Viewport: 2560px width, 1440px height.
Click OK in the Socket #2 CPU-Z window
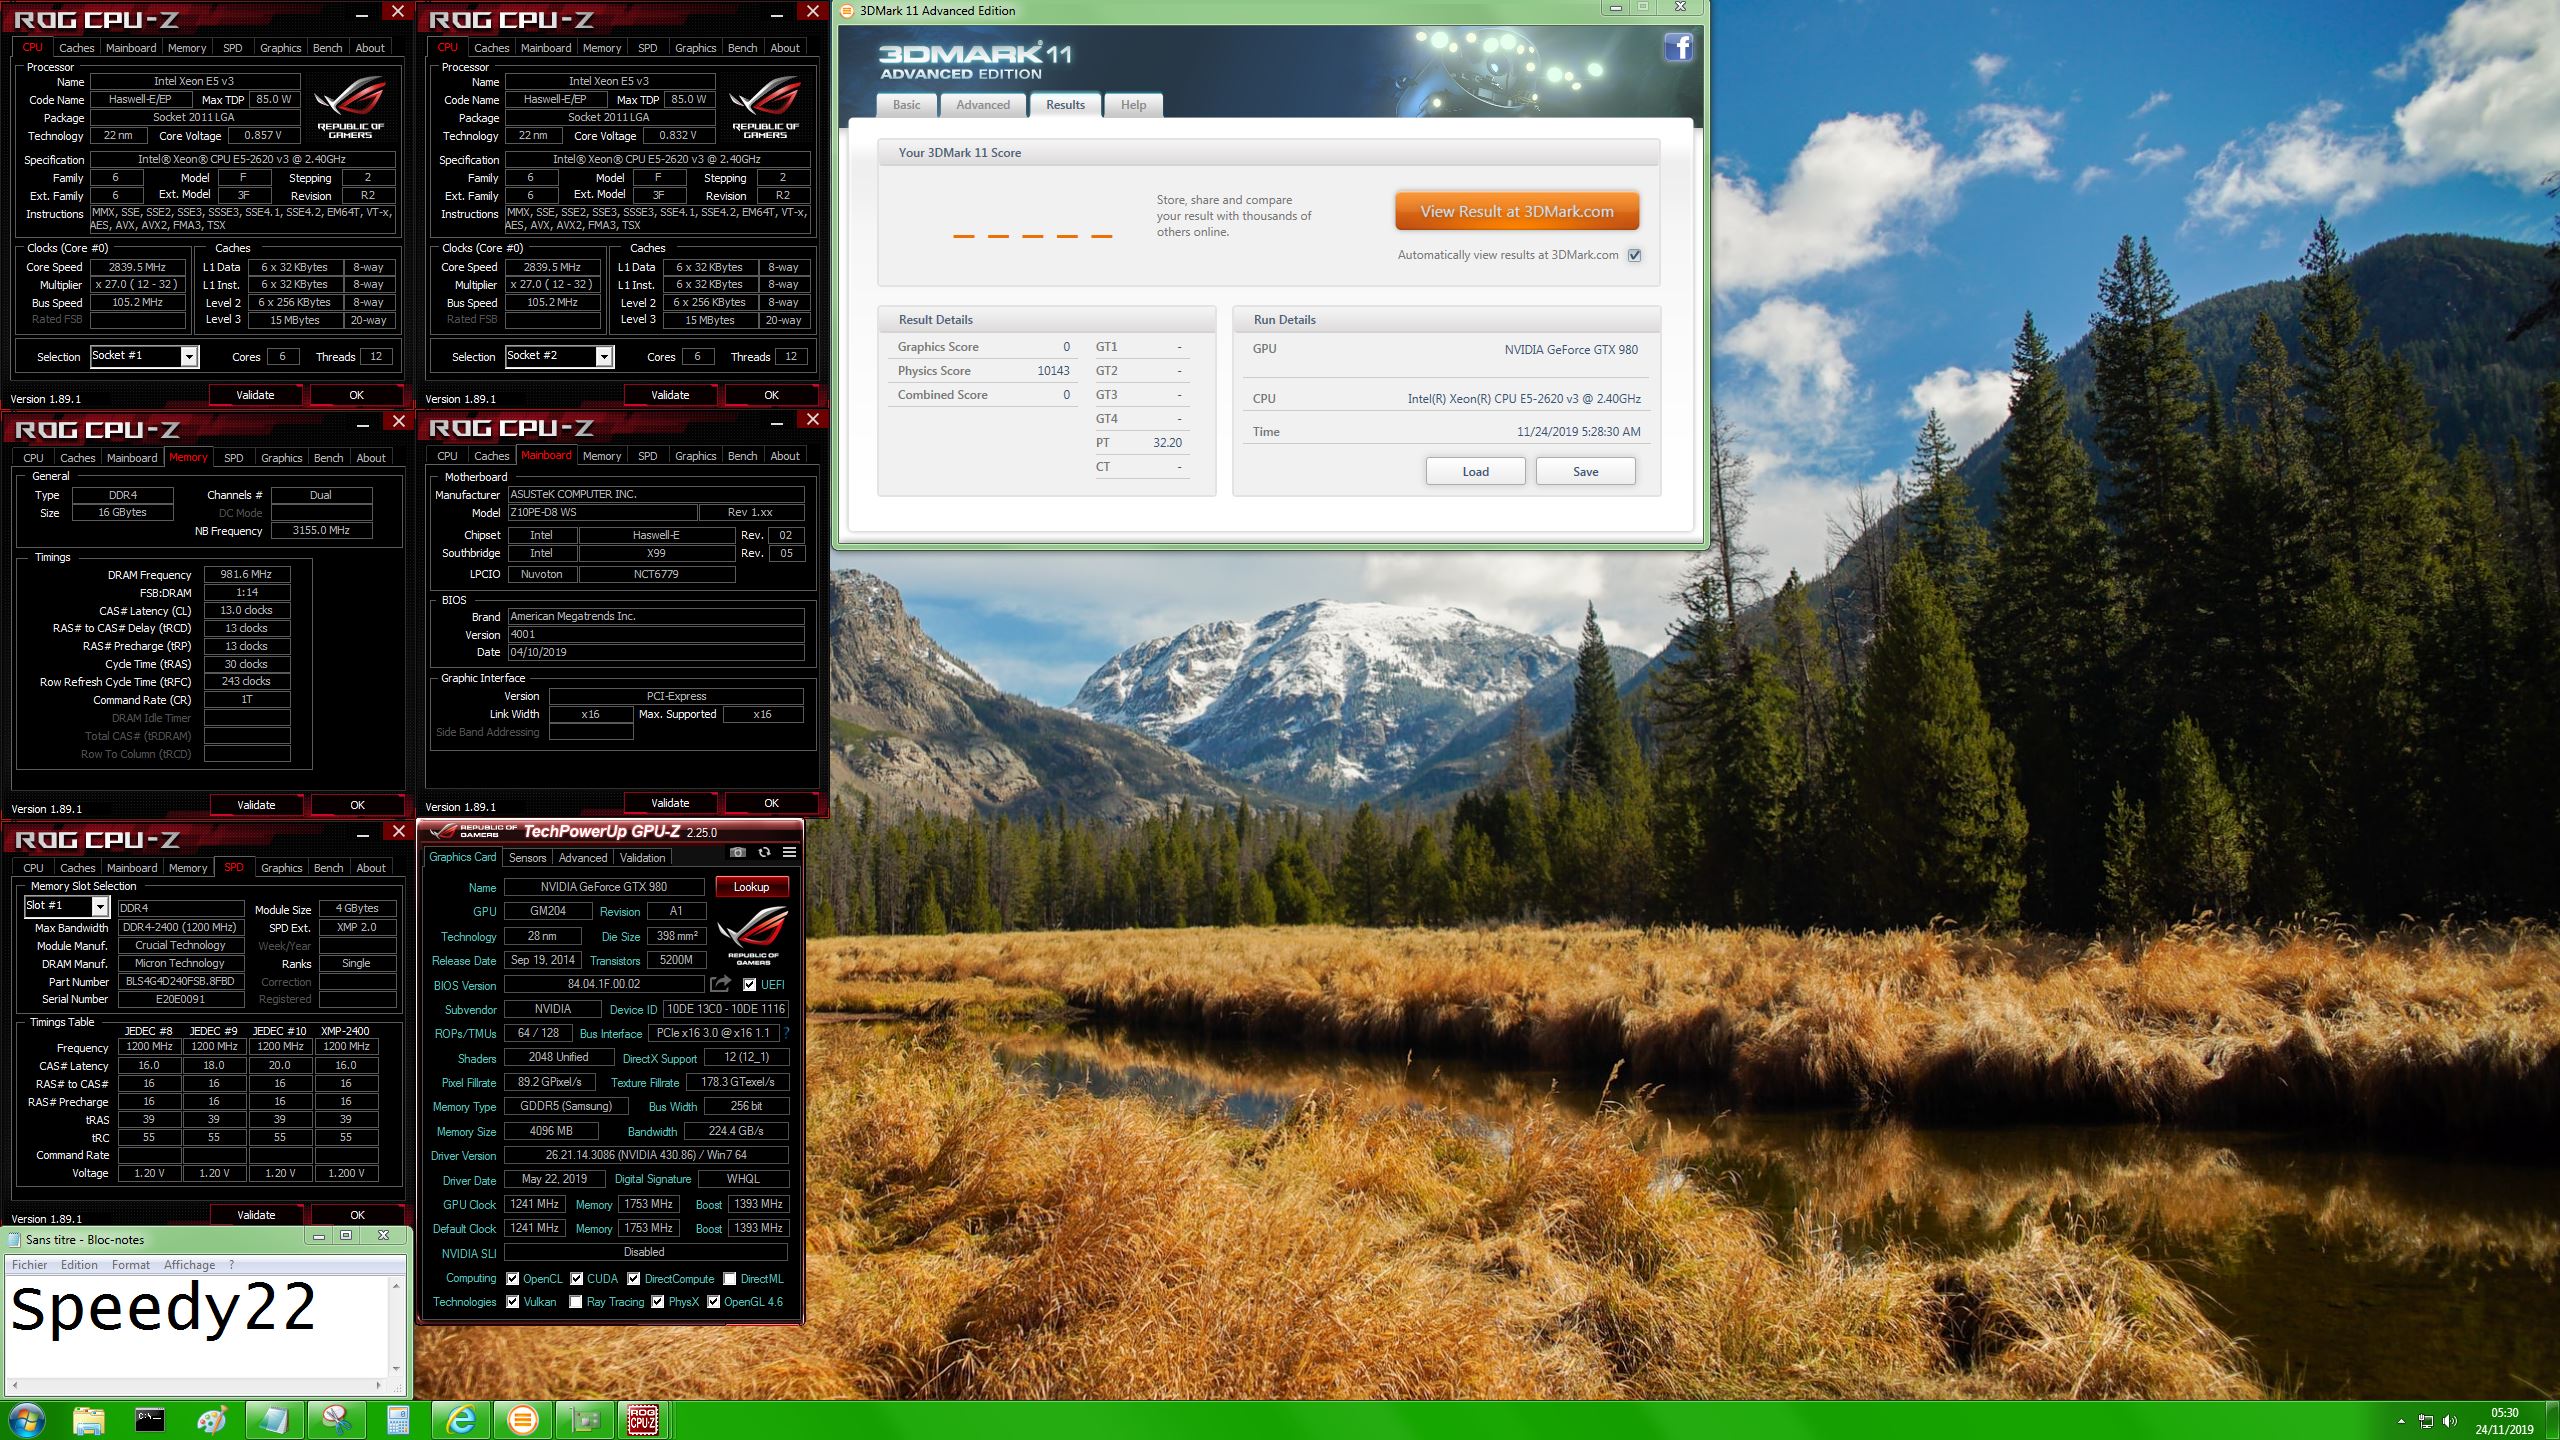(771, 395)
